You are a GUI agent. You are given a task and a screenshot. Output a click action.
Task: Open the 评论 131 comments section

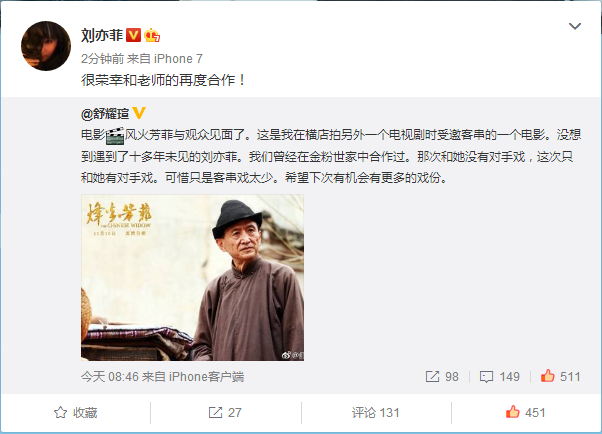point(375,412)
